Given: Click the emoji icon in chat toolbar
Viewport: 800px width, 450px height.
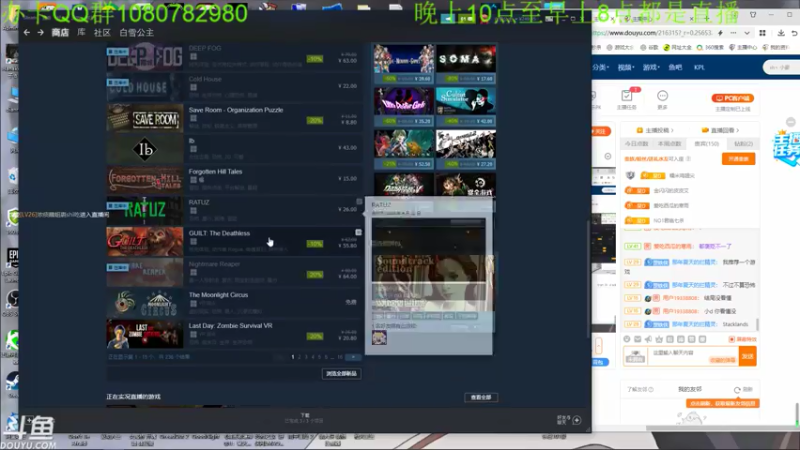Looking at the screenshot, I should (627, 339).
